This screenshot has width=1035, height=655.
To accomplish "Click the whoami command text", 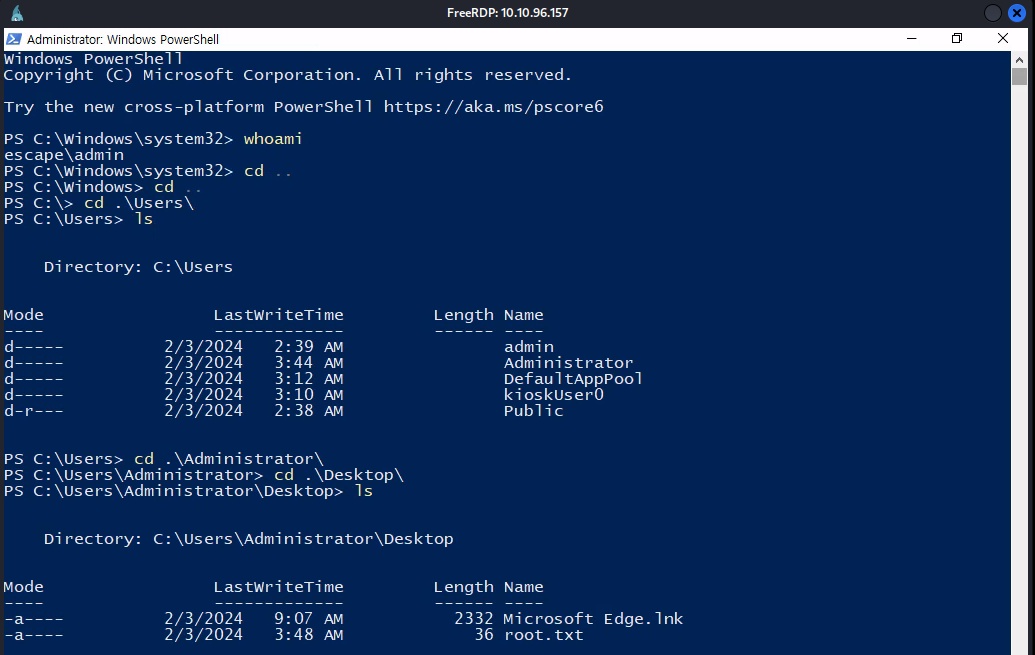I will [x=273, y=139].
